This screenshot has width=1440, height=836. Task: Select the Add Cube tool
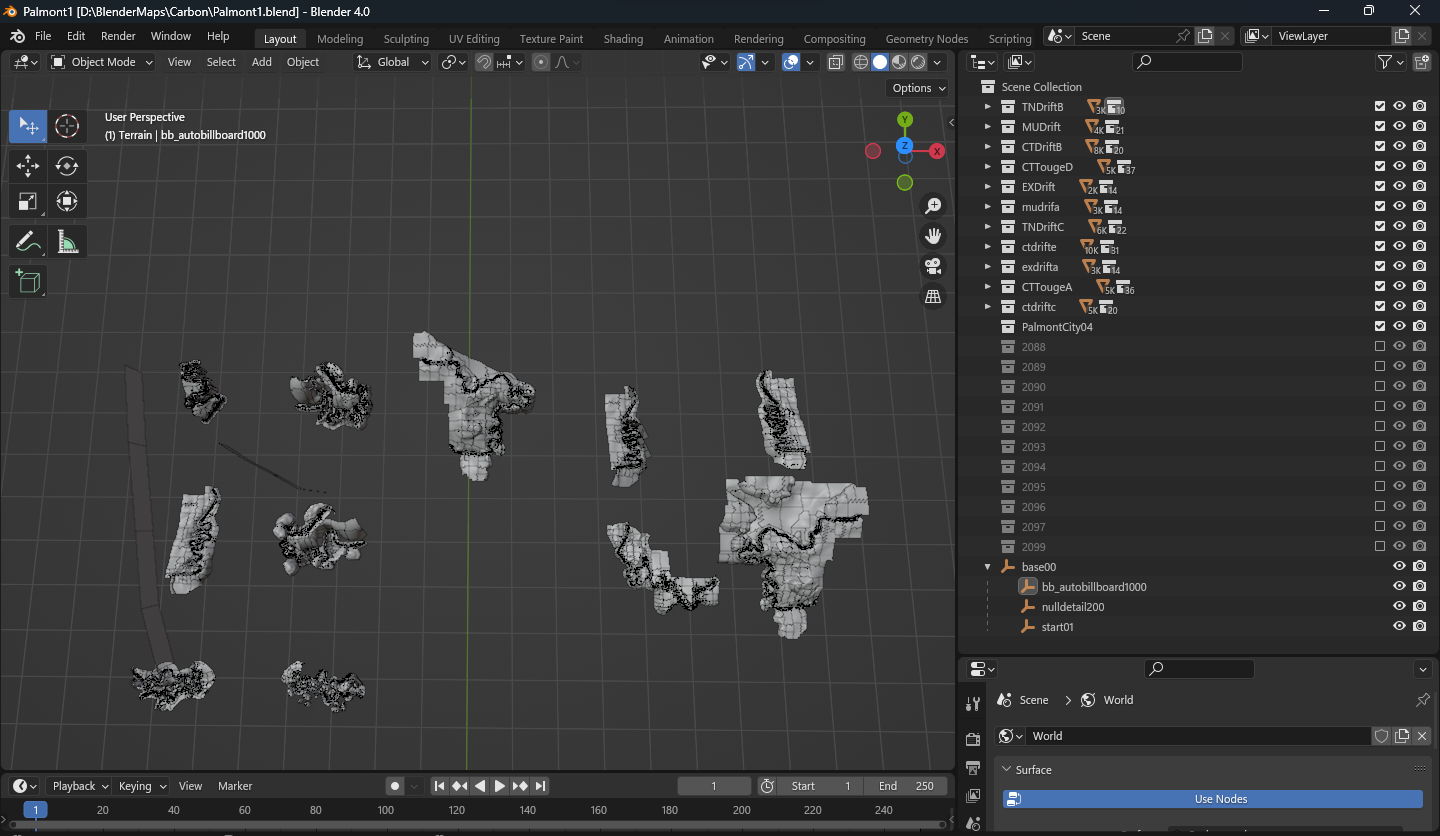[x=28, y=281]
